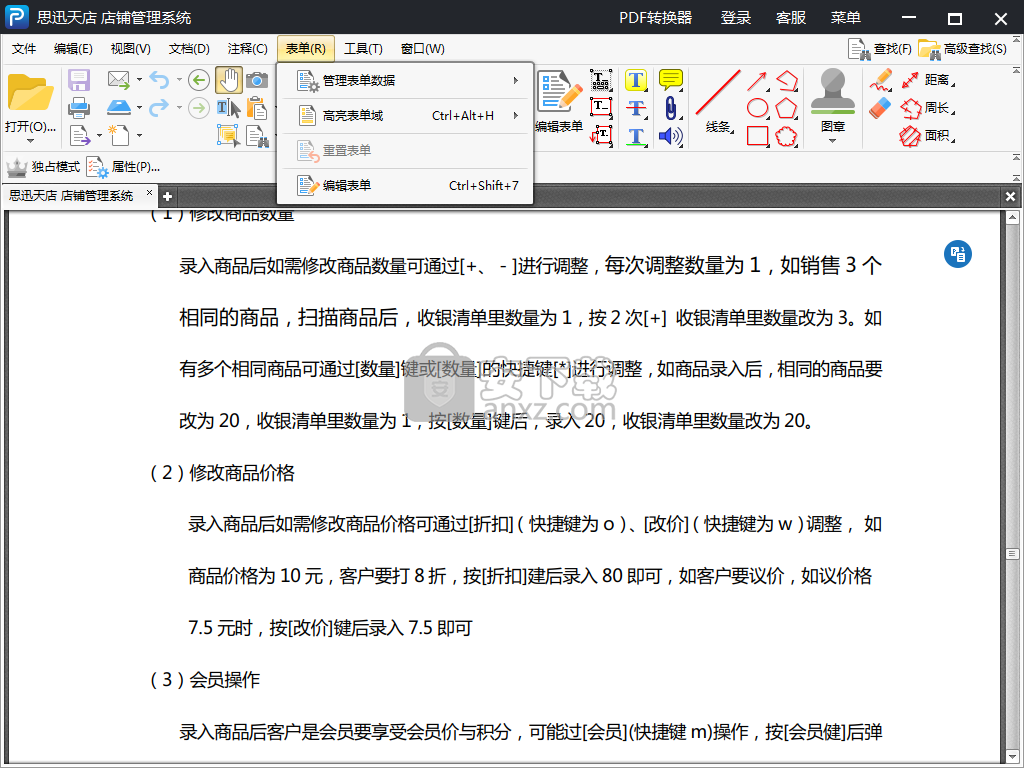1024x768 pixels.
Task: Select the Sound speaker tool
Action: 671,136
